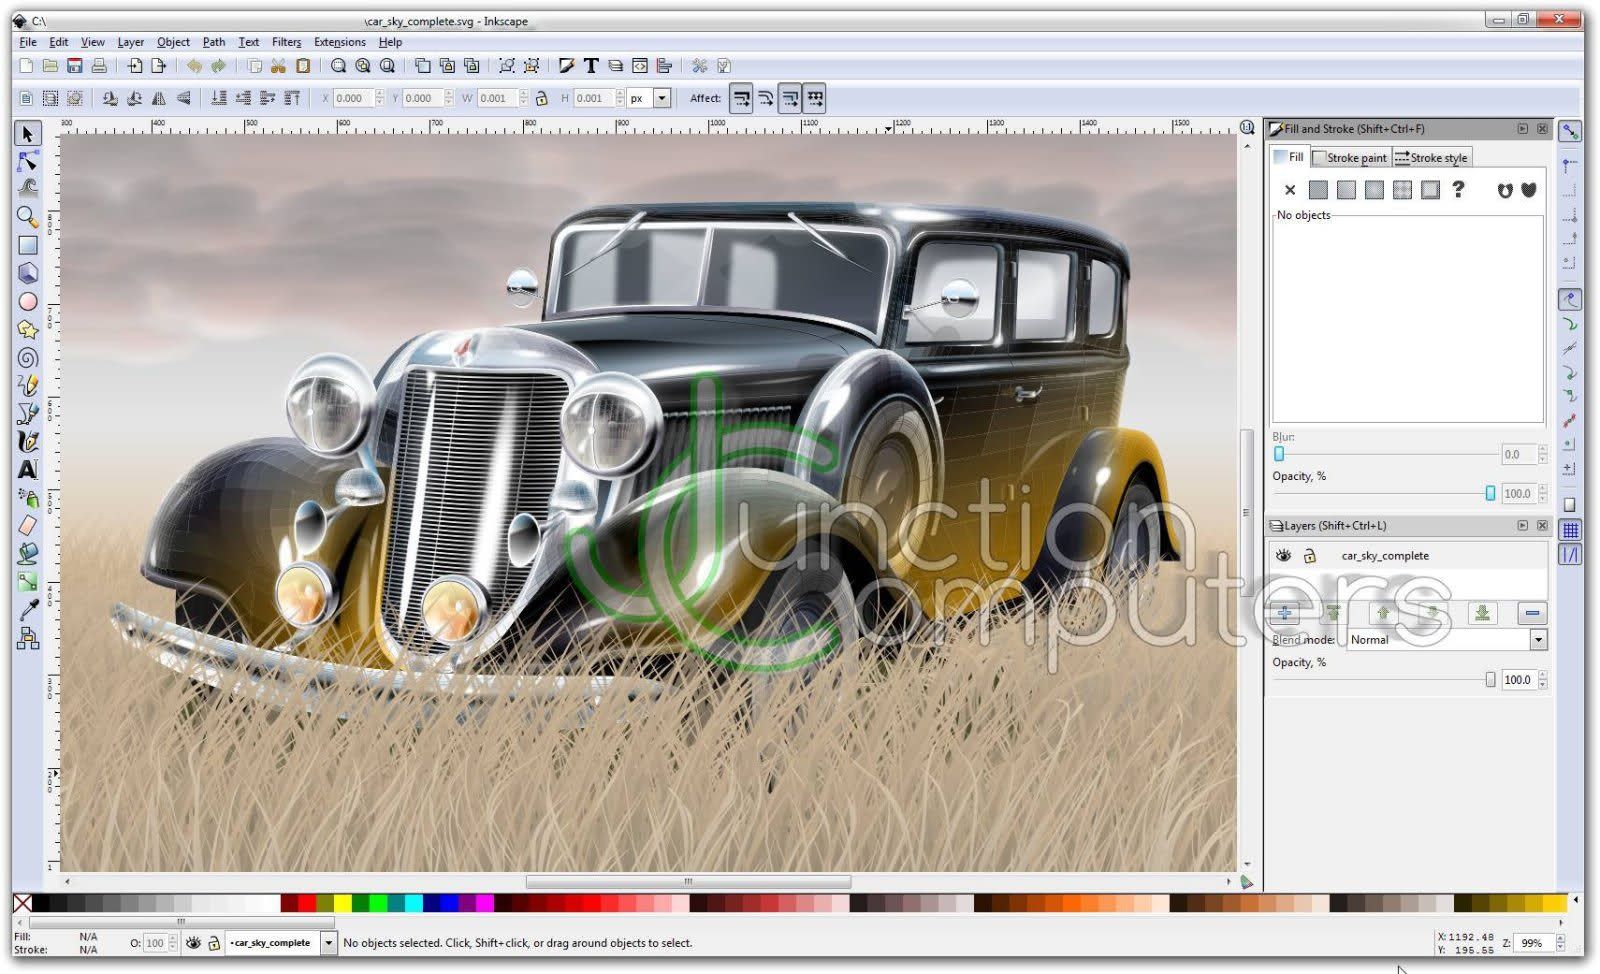Image resolution: width=1600 pixels, height=974 pixels.
Task: Toggle move gradients affect button
Action: [x=790, y=98]
